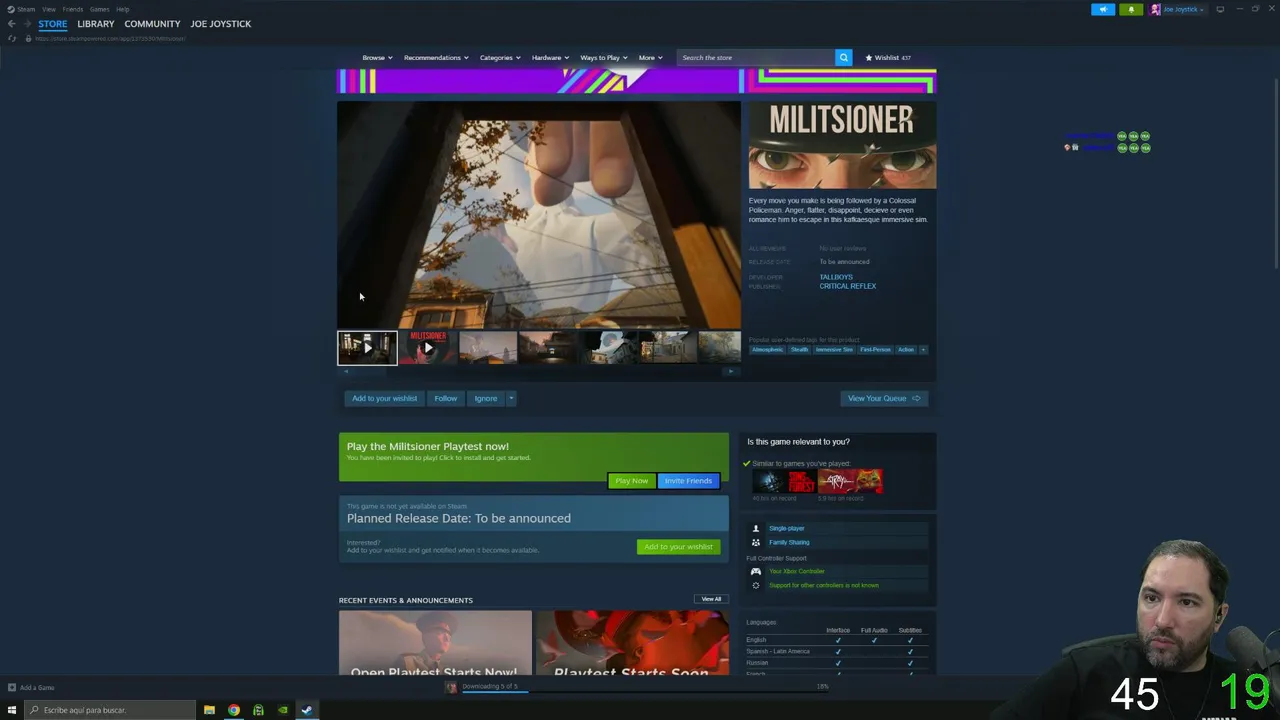The height and width of the screenshot is (720, 1280).
Task: Open CRITICAL REFLEX publisher link
Action: pyautogui.click(x=848, y=286)
